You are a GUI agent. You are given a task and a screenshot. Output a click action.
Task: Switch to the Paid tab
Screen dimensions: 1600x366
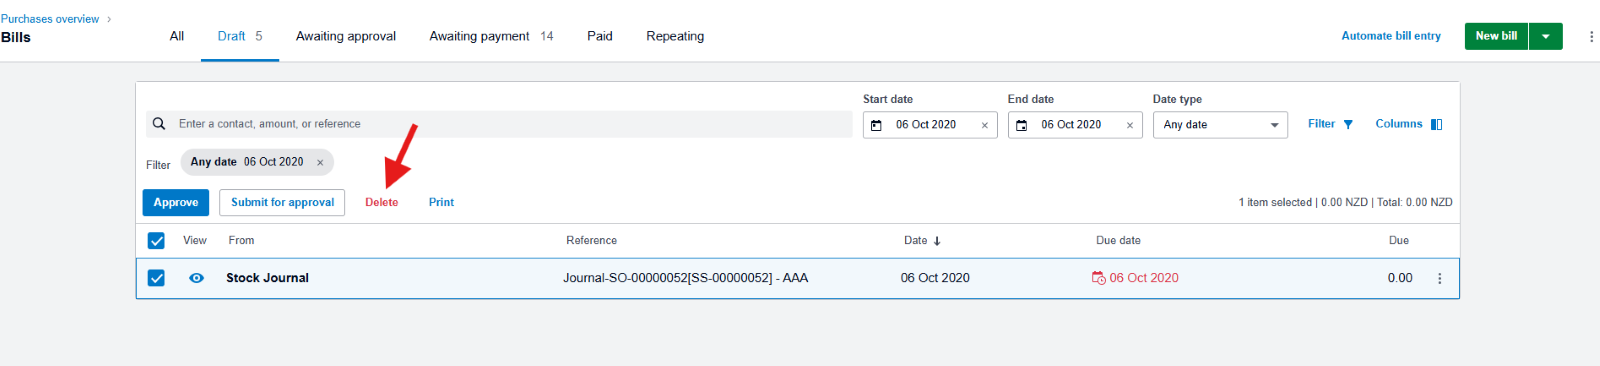point(600,36)
